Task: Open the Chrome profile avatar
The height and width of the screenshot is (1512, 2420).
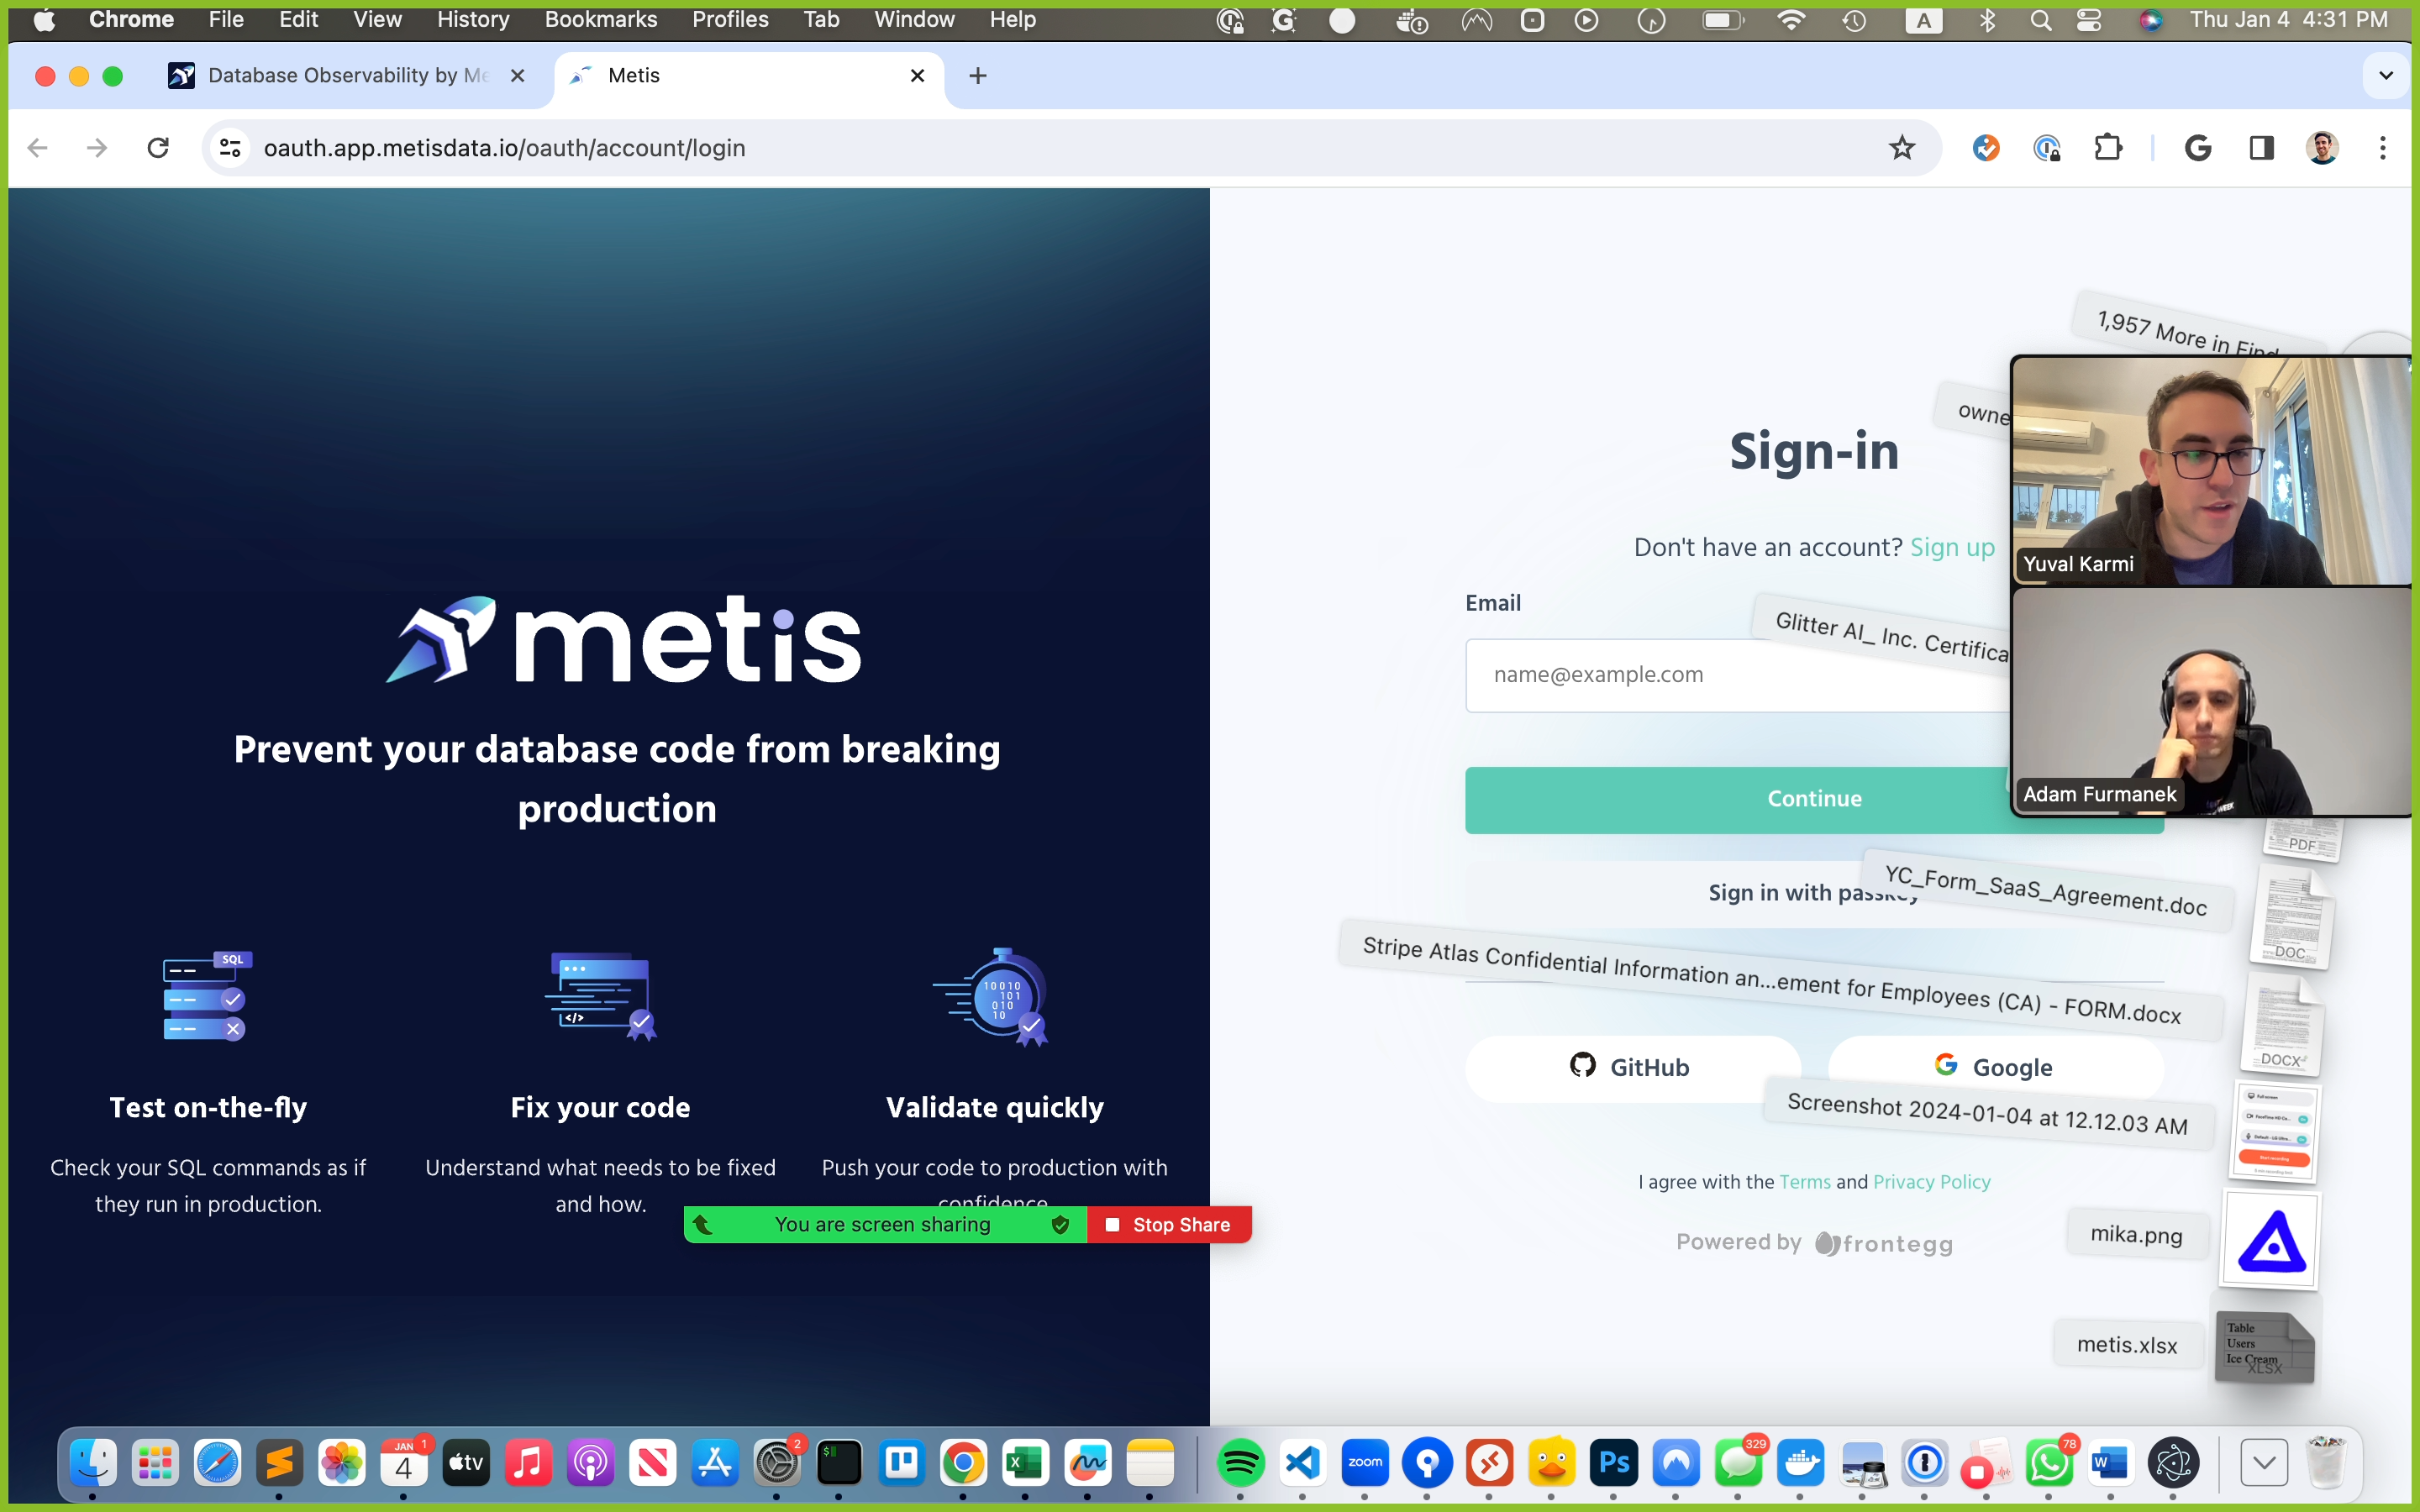Action: 2322,148
